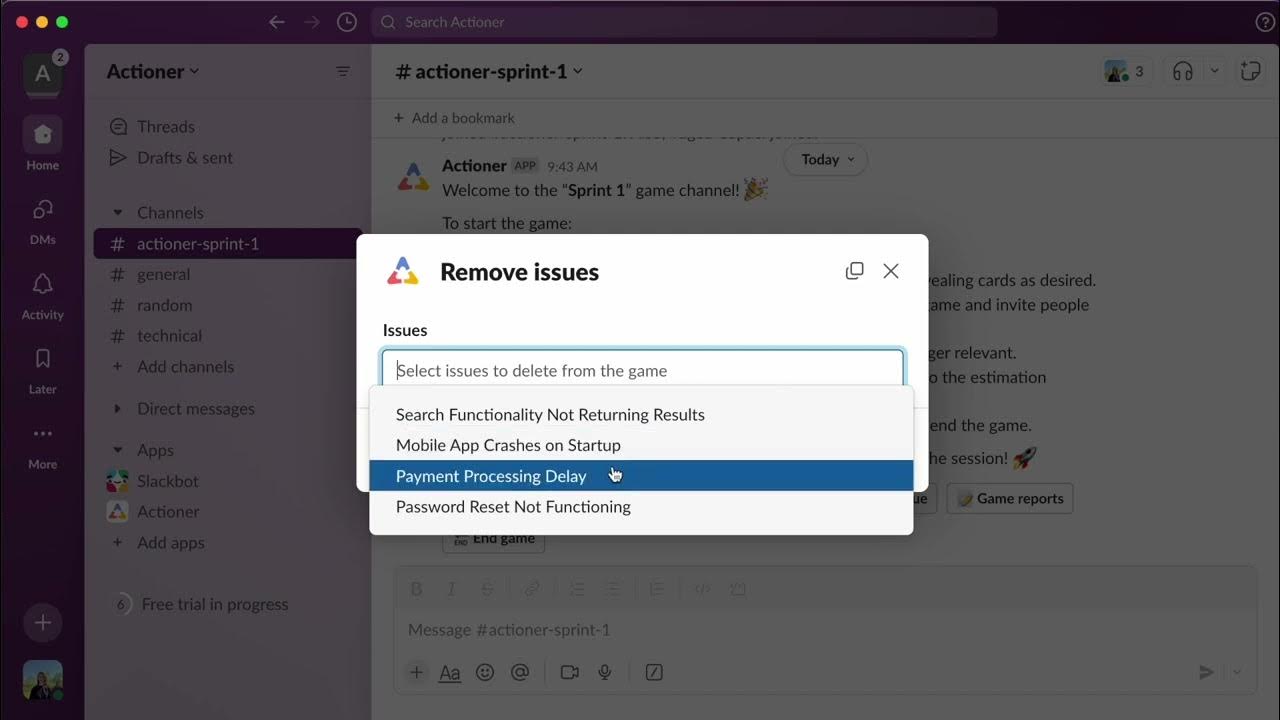Go back in history arrow

tap(277, 22)
